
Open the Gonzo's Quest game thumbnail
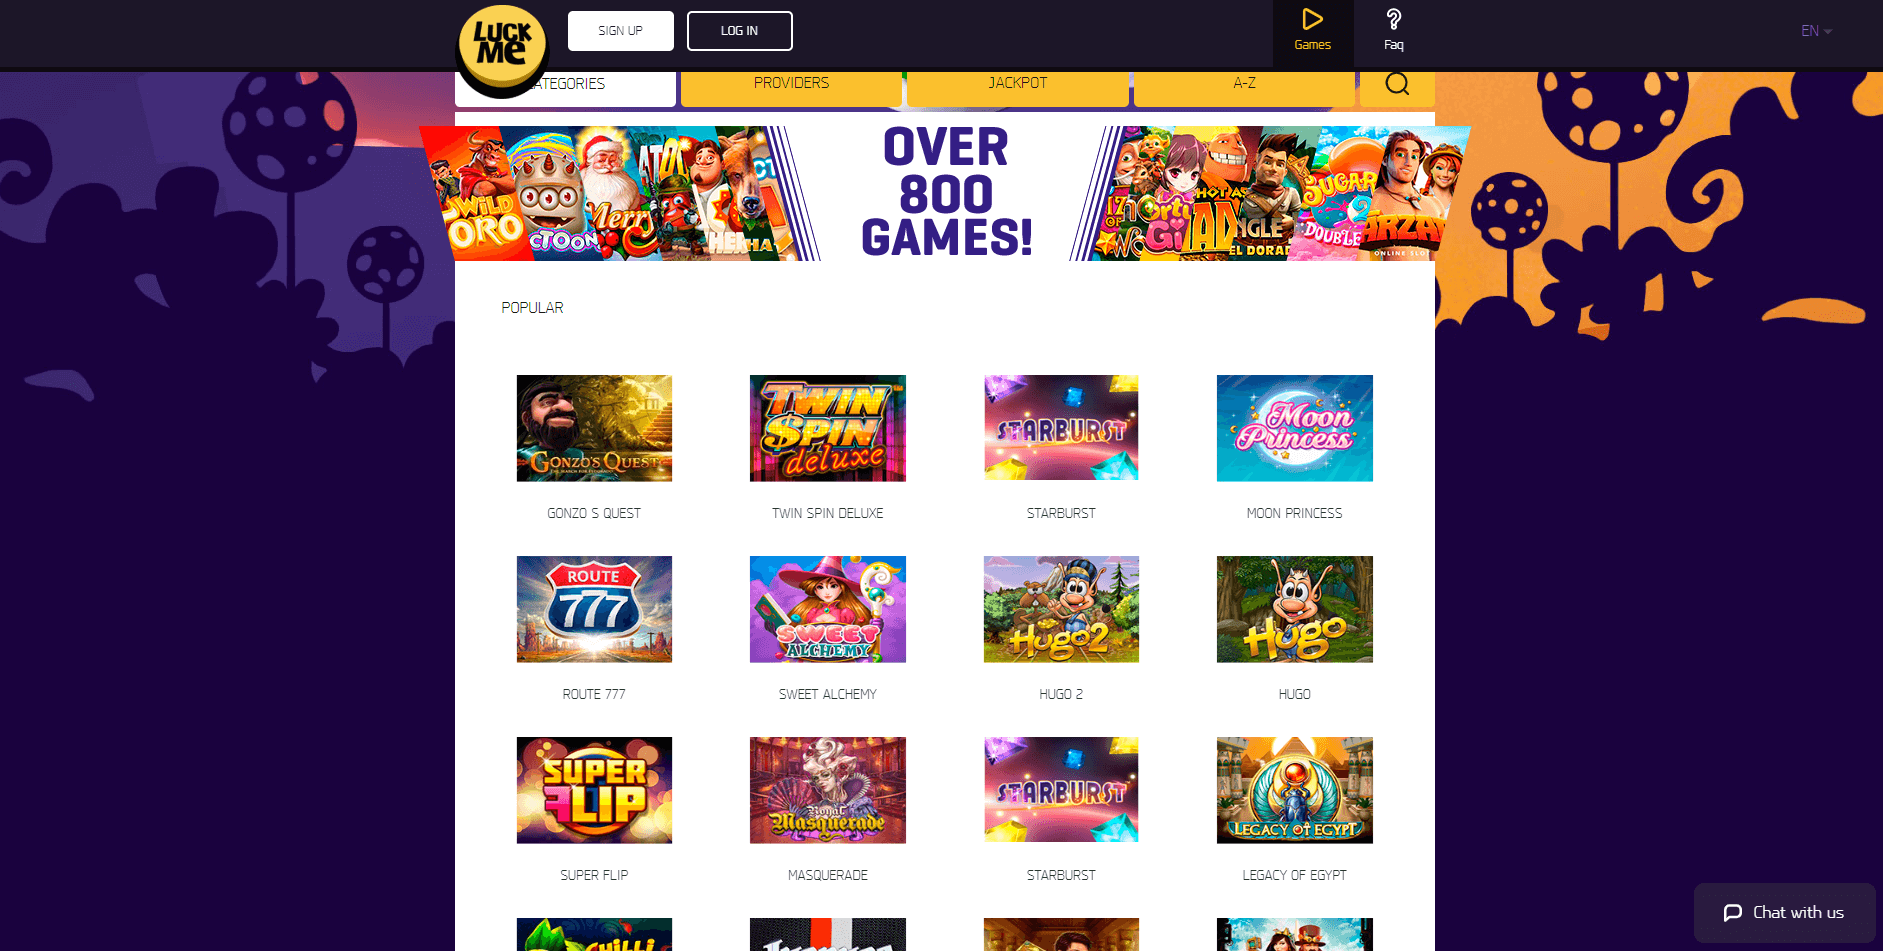[594, 428]
